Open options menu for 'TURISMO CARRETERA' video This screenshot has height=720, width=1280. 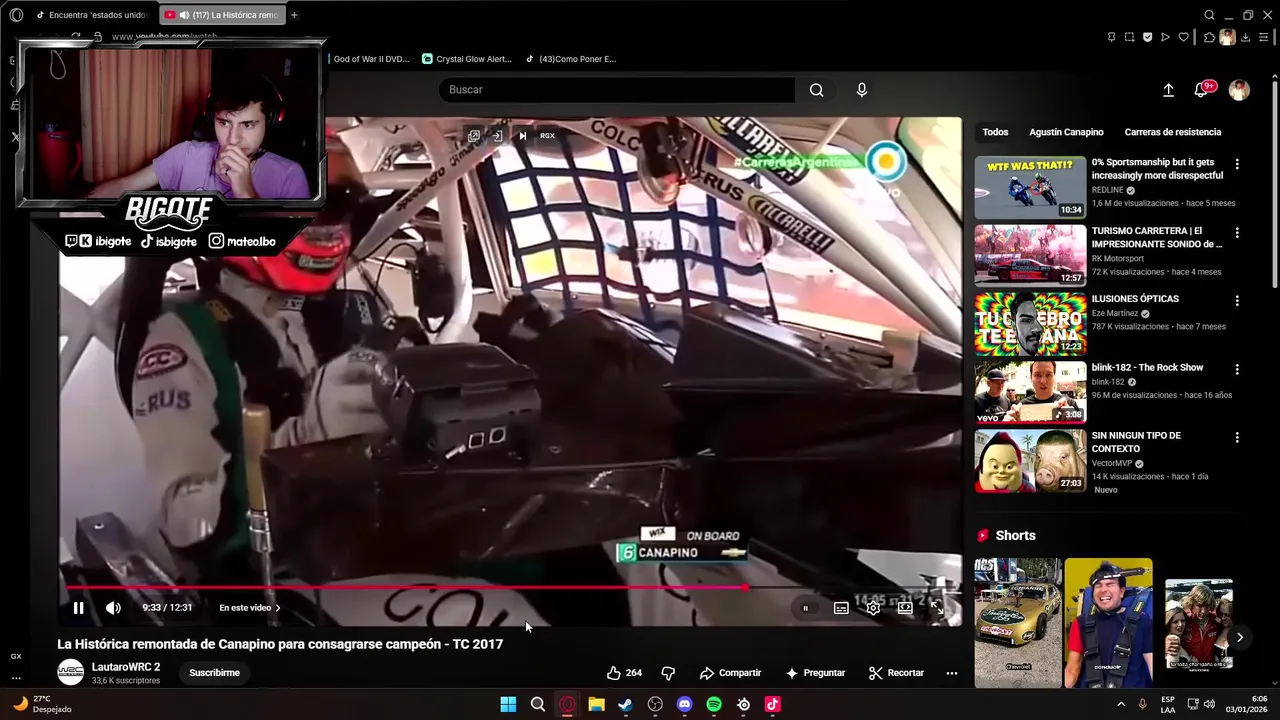coord(1237,232)
